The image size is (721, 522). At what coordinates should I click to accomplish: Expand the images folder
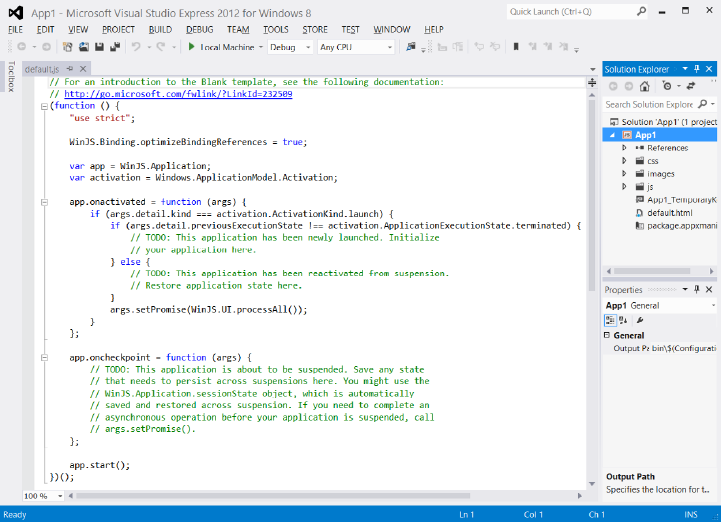click(x=624, y=173)
